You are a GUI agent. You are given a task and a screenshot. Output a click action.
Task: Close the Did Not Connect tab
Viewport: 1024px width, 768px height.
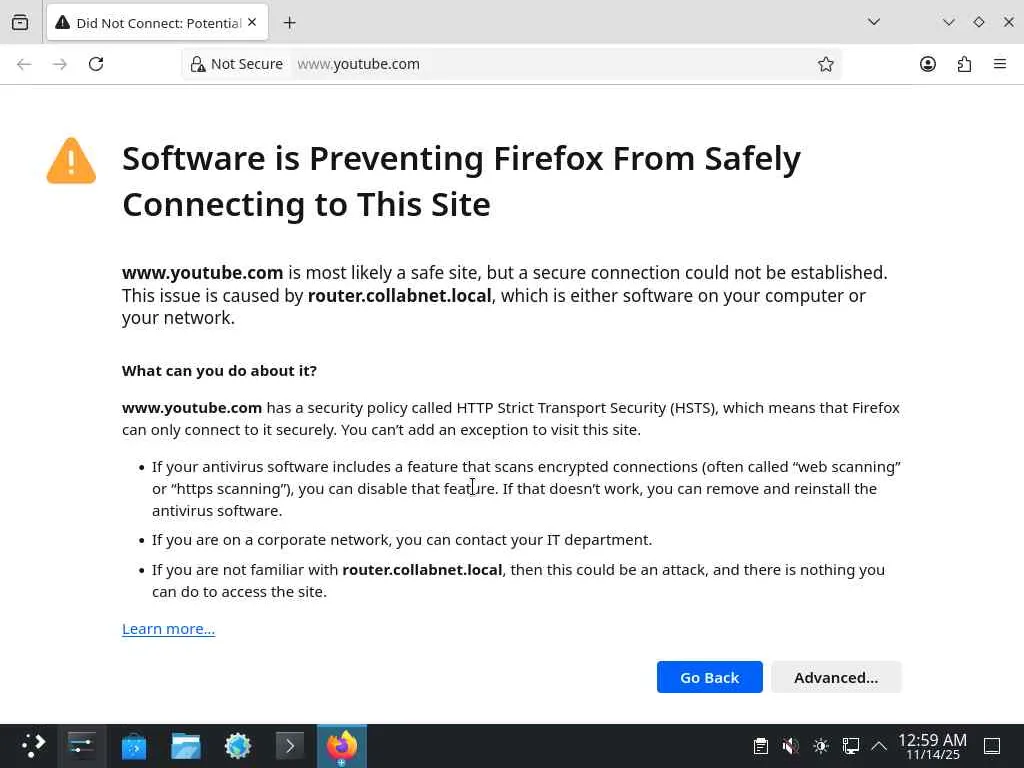tap(252, 22)
